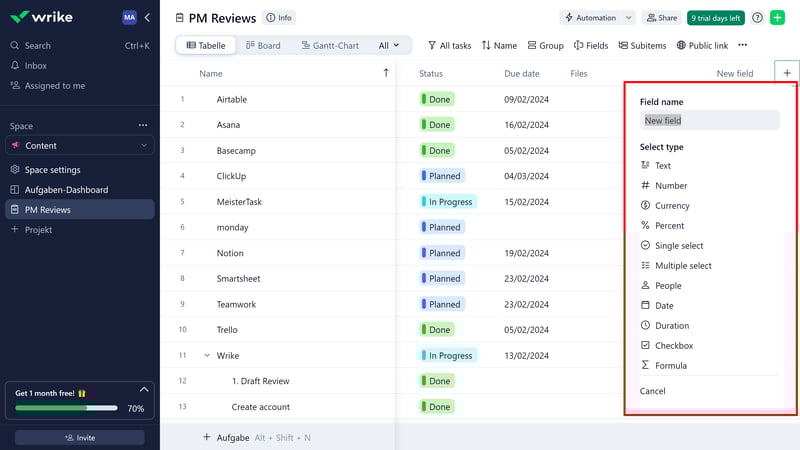Switch to the Tabelle view tab
Viewport: 800px width, 450px height.
pos(206,45)
